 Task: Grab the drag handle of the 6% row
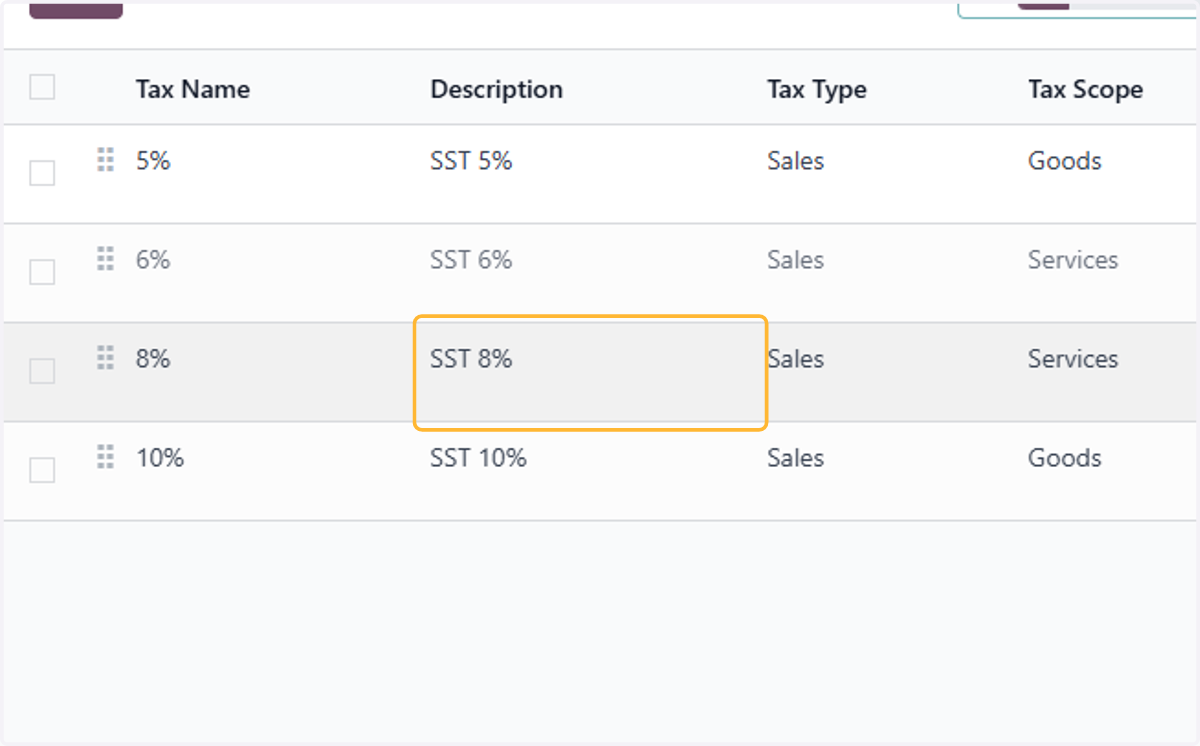(x=105, y=258)
